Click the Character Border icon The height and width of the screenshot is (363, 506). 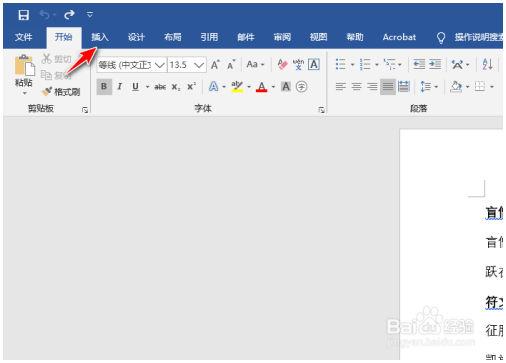click(314, 64)
